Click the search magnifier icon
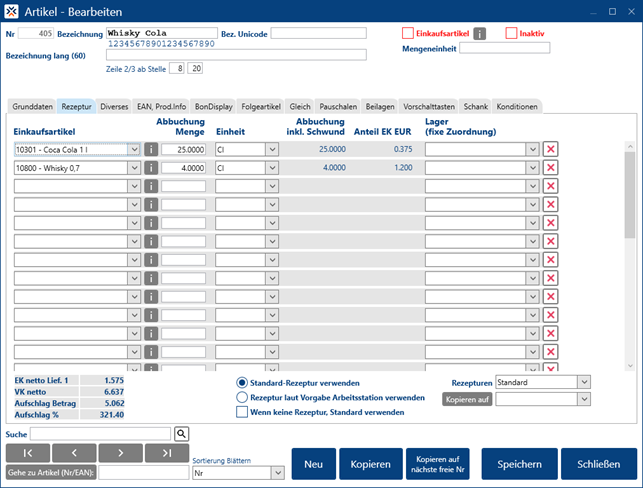The image size is (643, 488). [x=182, y=434]
